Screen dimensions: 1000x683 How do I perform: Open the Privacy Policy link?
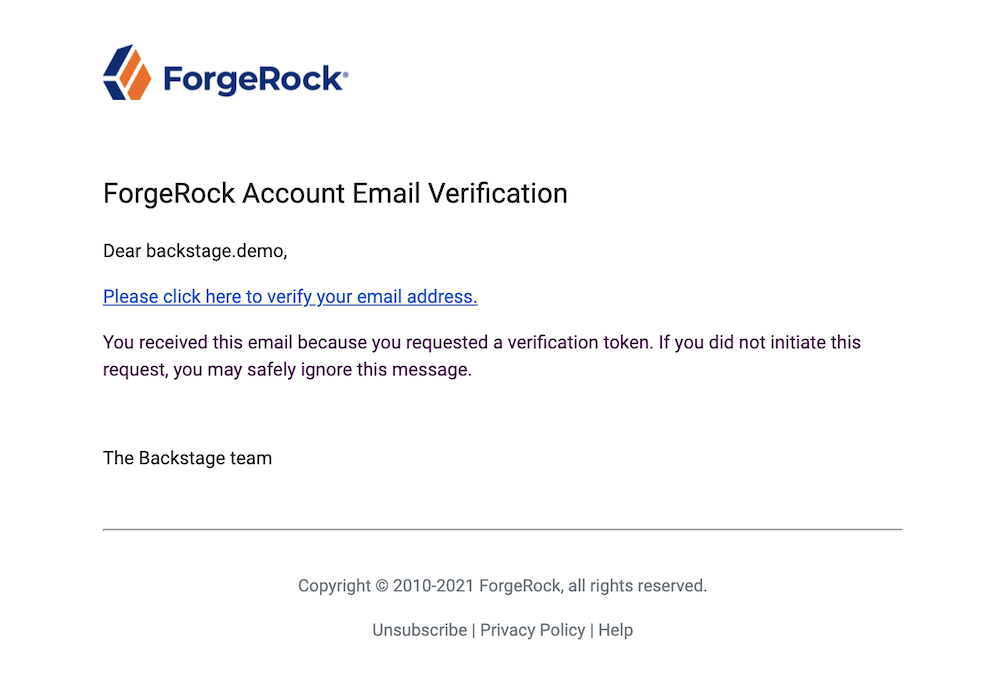(532, 630)
